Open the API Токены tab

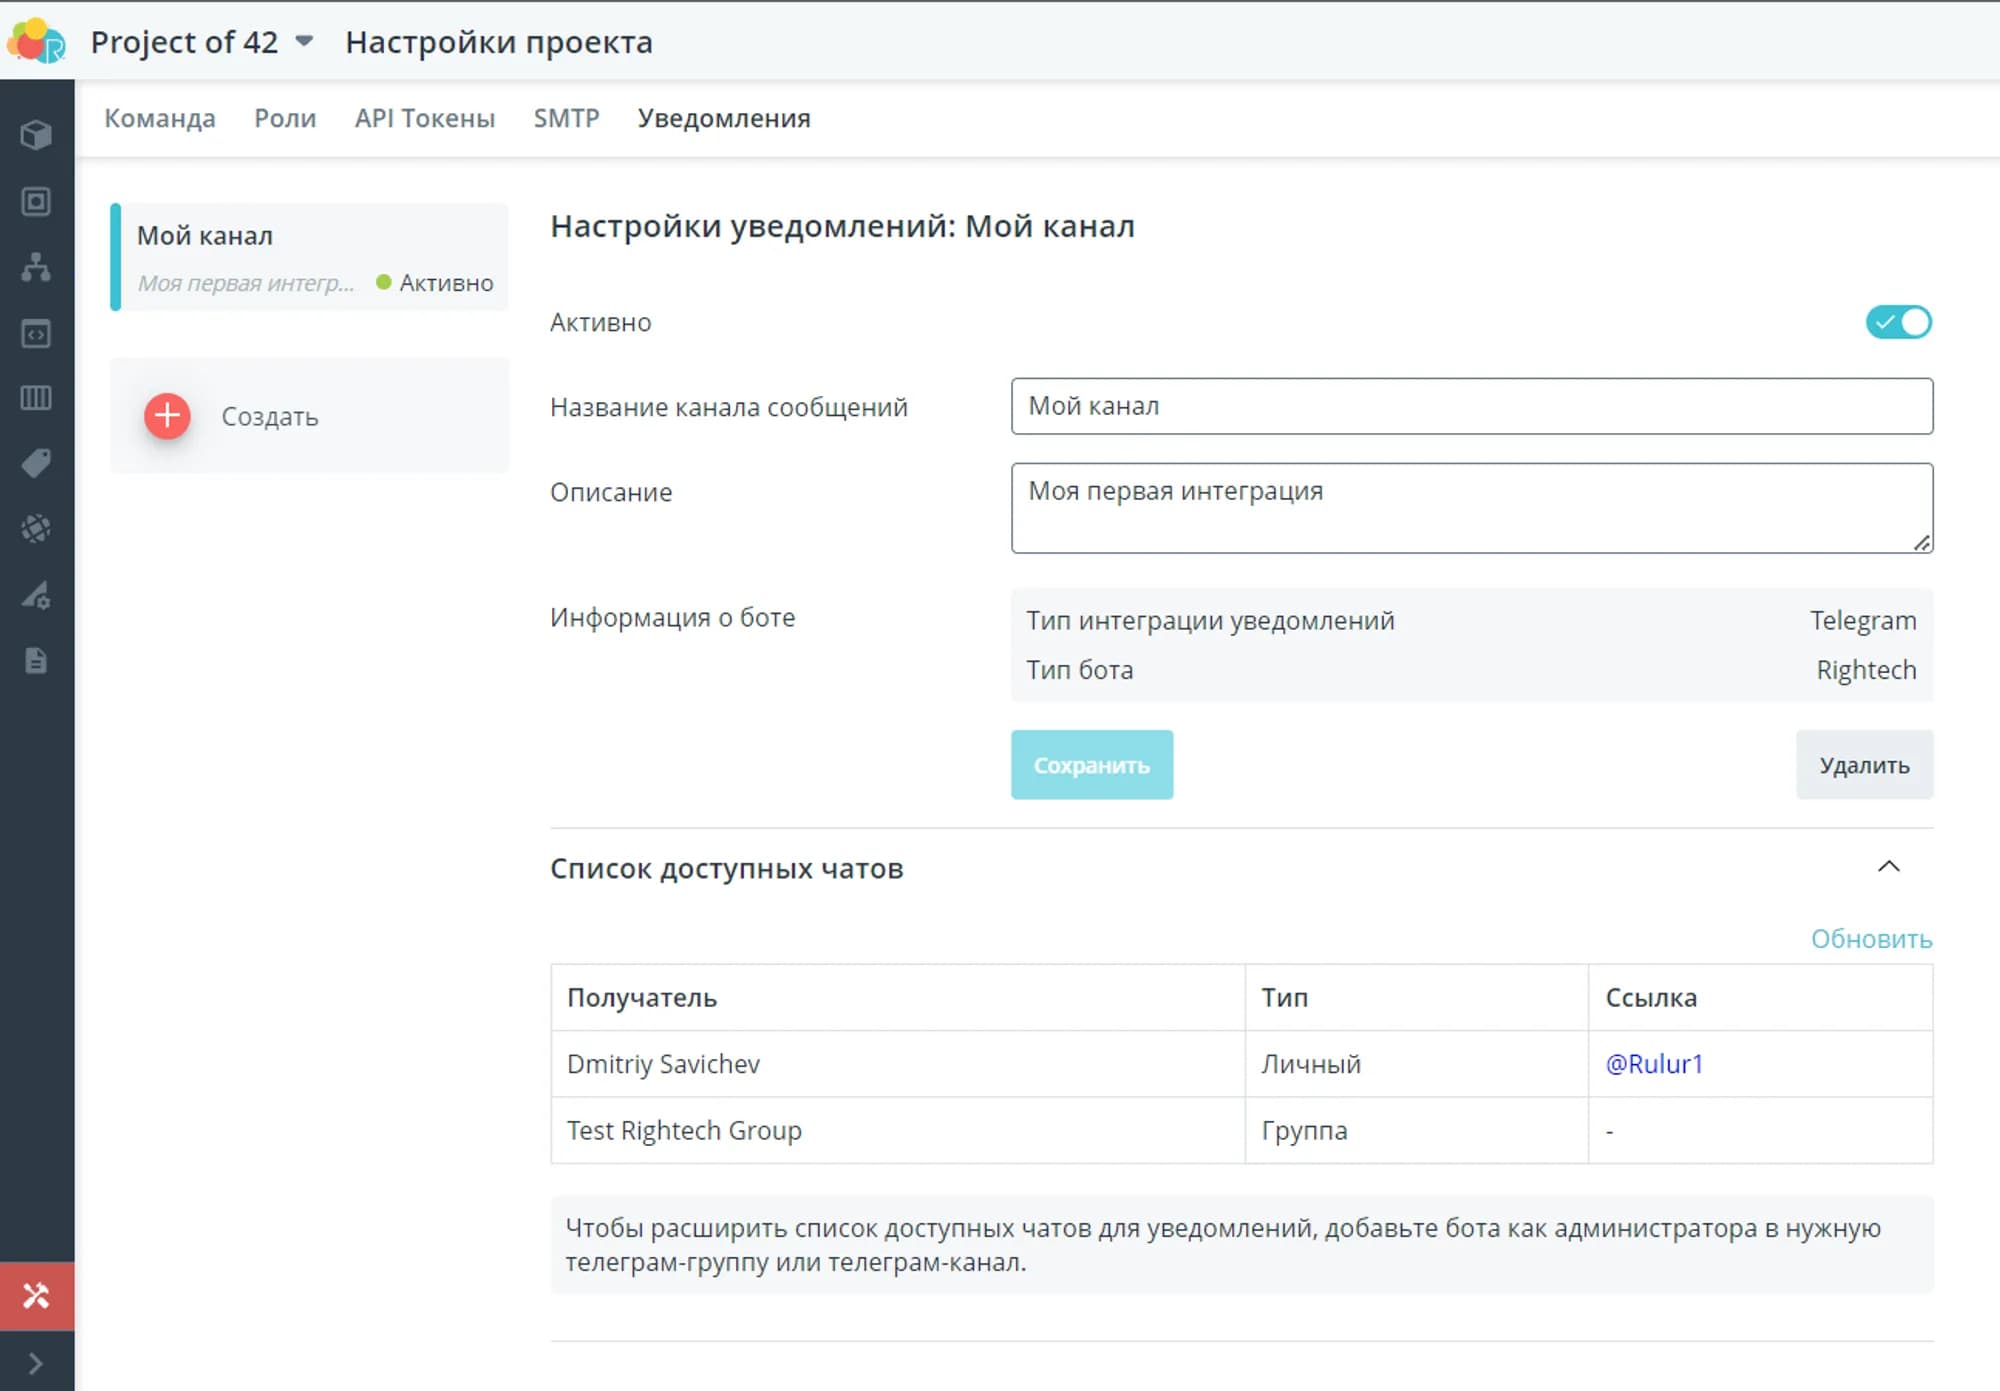(424, 118)
